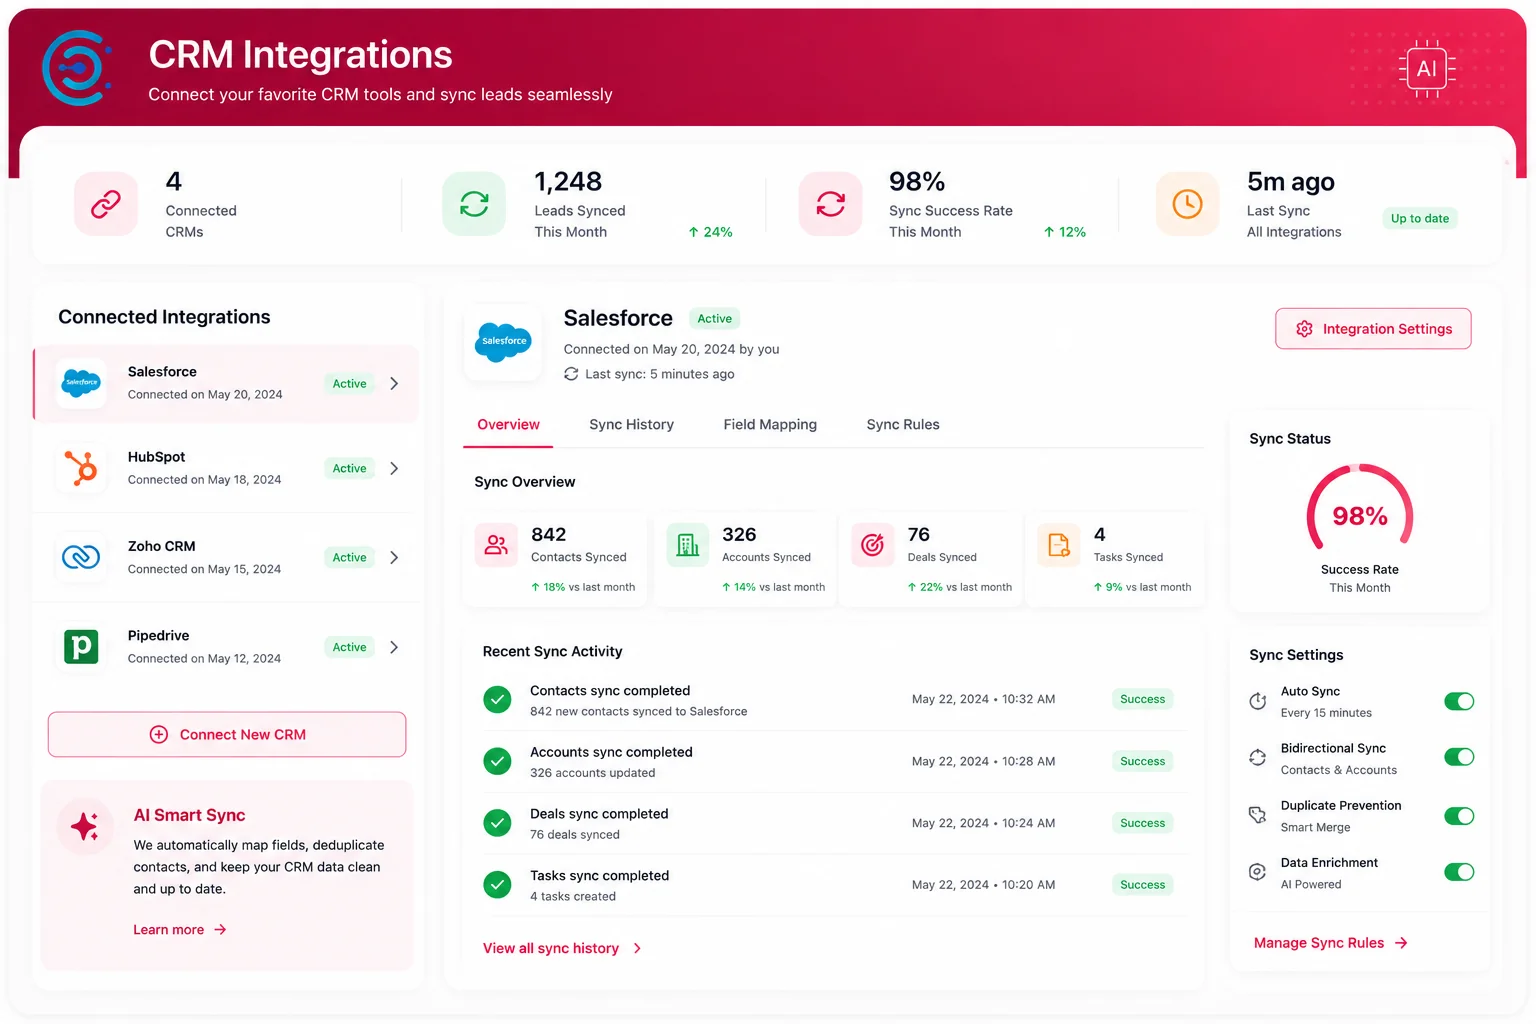The width and height of the screenshot is (1536, 1024).
Task: Disable the Bidirectional Sync switch
Action: point(1459,757)
